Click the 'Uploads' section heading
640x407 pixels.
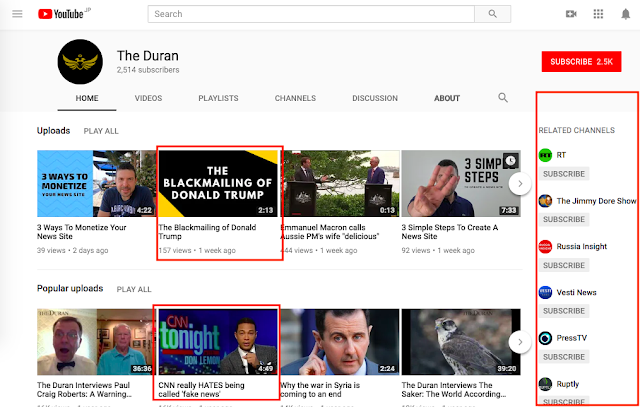tap(53, 131)
